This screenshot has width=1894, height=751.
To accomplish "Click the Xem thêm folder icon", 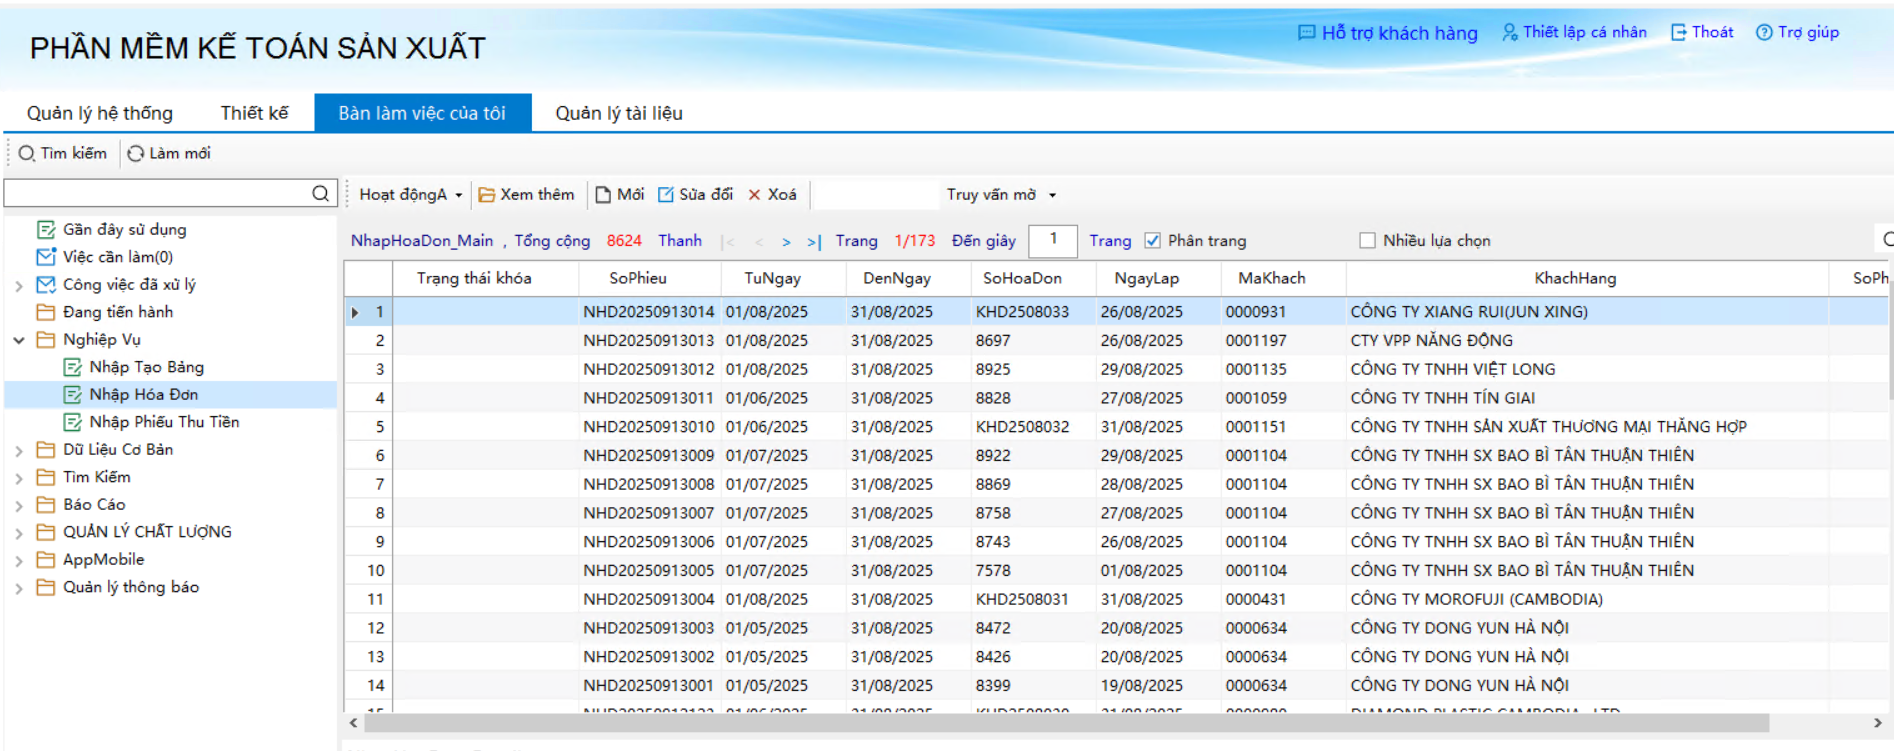I will pos(487,195).
